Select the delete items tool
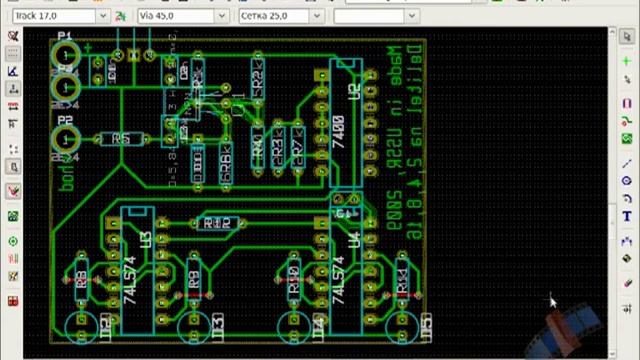This screenshot has height=360, width=640. [x=627, y=284]
